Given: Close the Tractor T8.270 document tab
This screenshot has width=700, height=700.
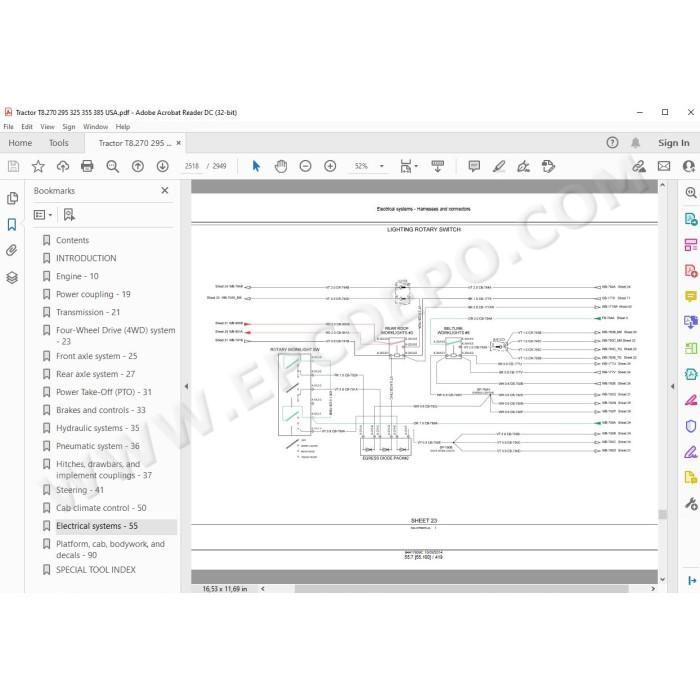Looking at the screenshot, I should (x=179, y=143).
